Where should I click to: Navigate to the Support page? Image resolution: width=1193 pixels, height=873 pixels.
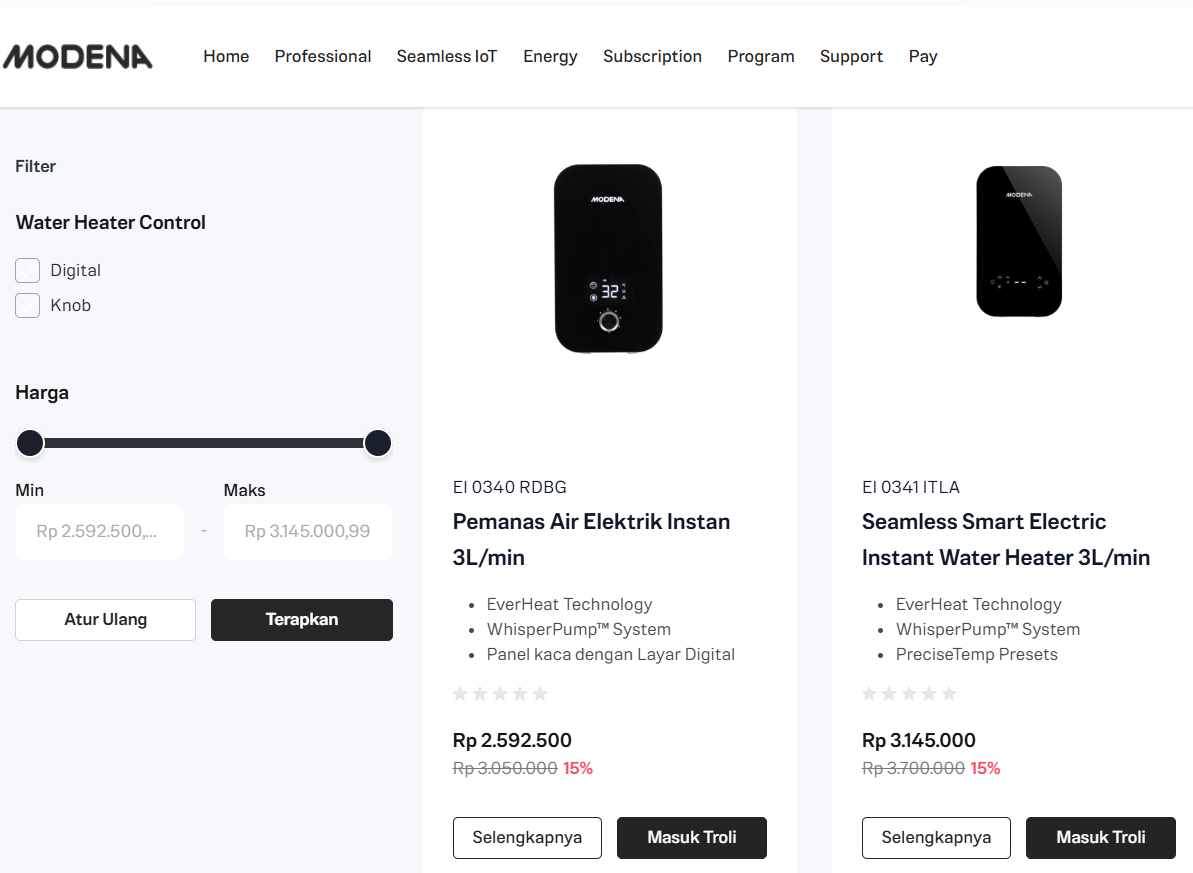(851, 57)
